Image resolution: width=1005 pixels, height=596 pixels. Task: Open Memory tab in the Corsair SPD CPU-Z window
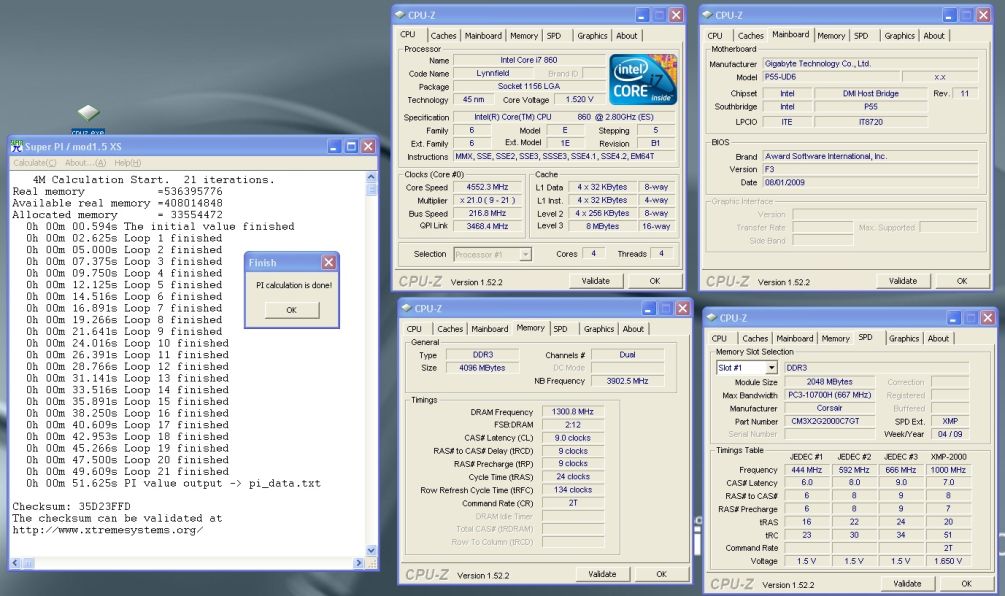[836, 338]
